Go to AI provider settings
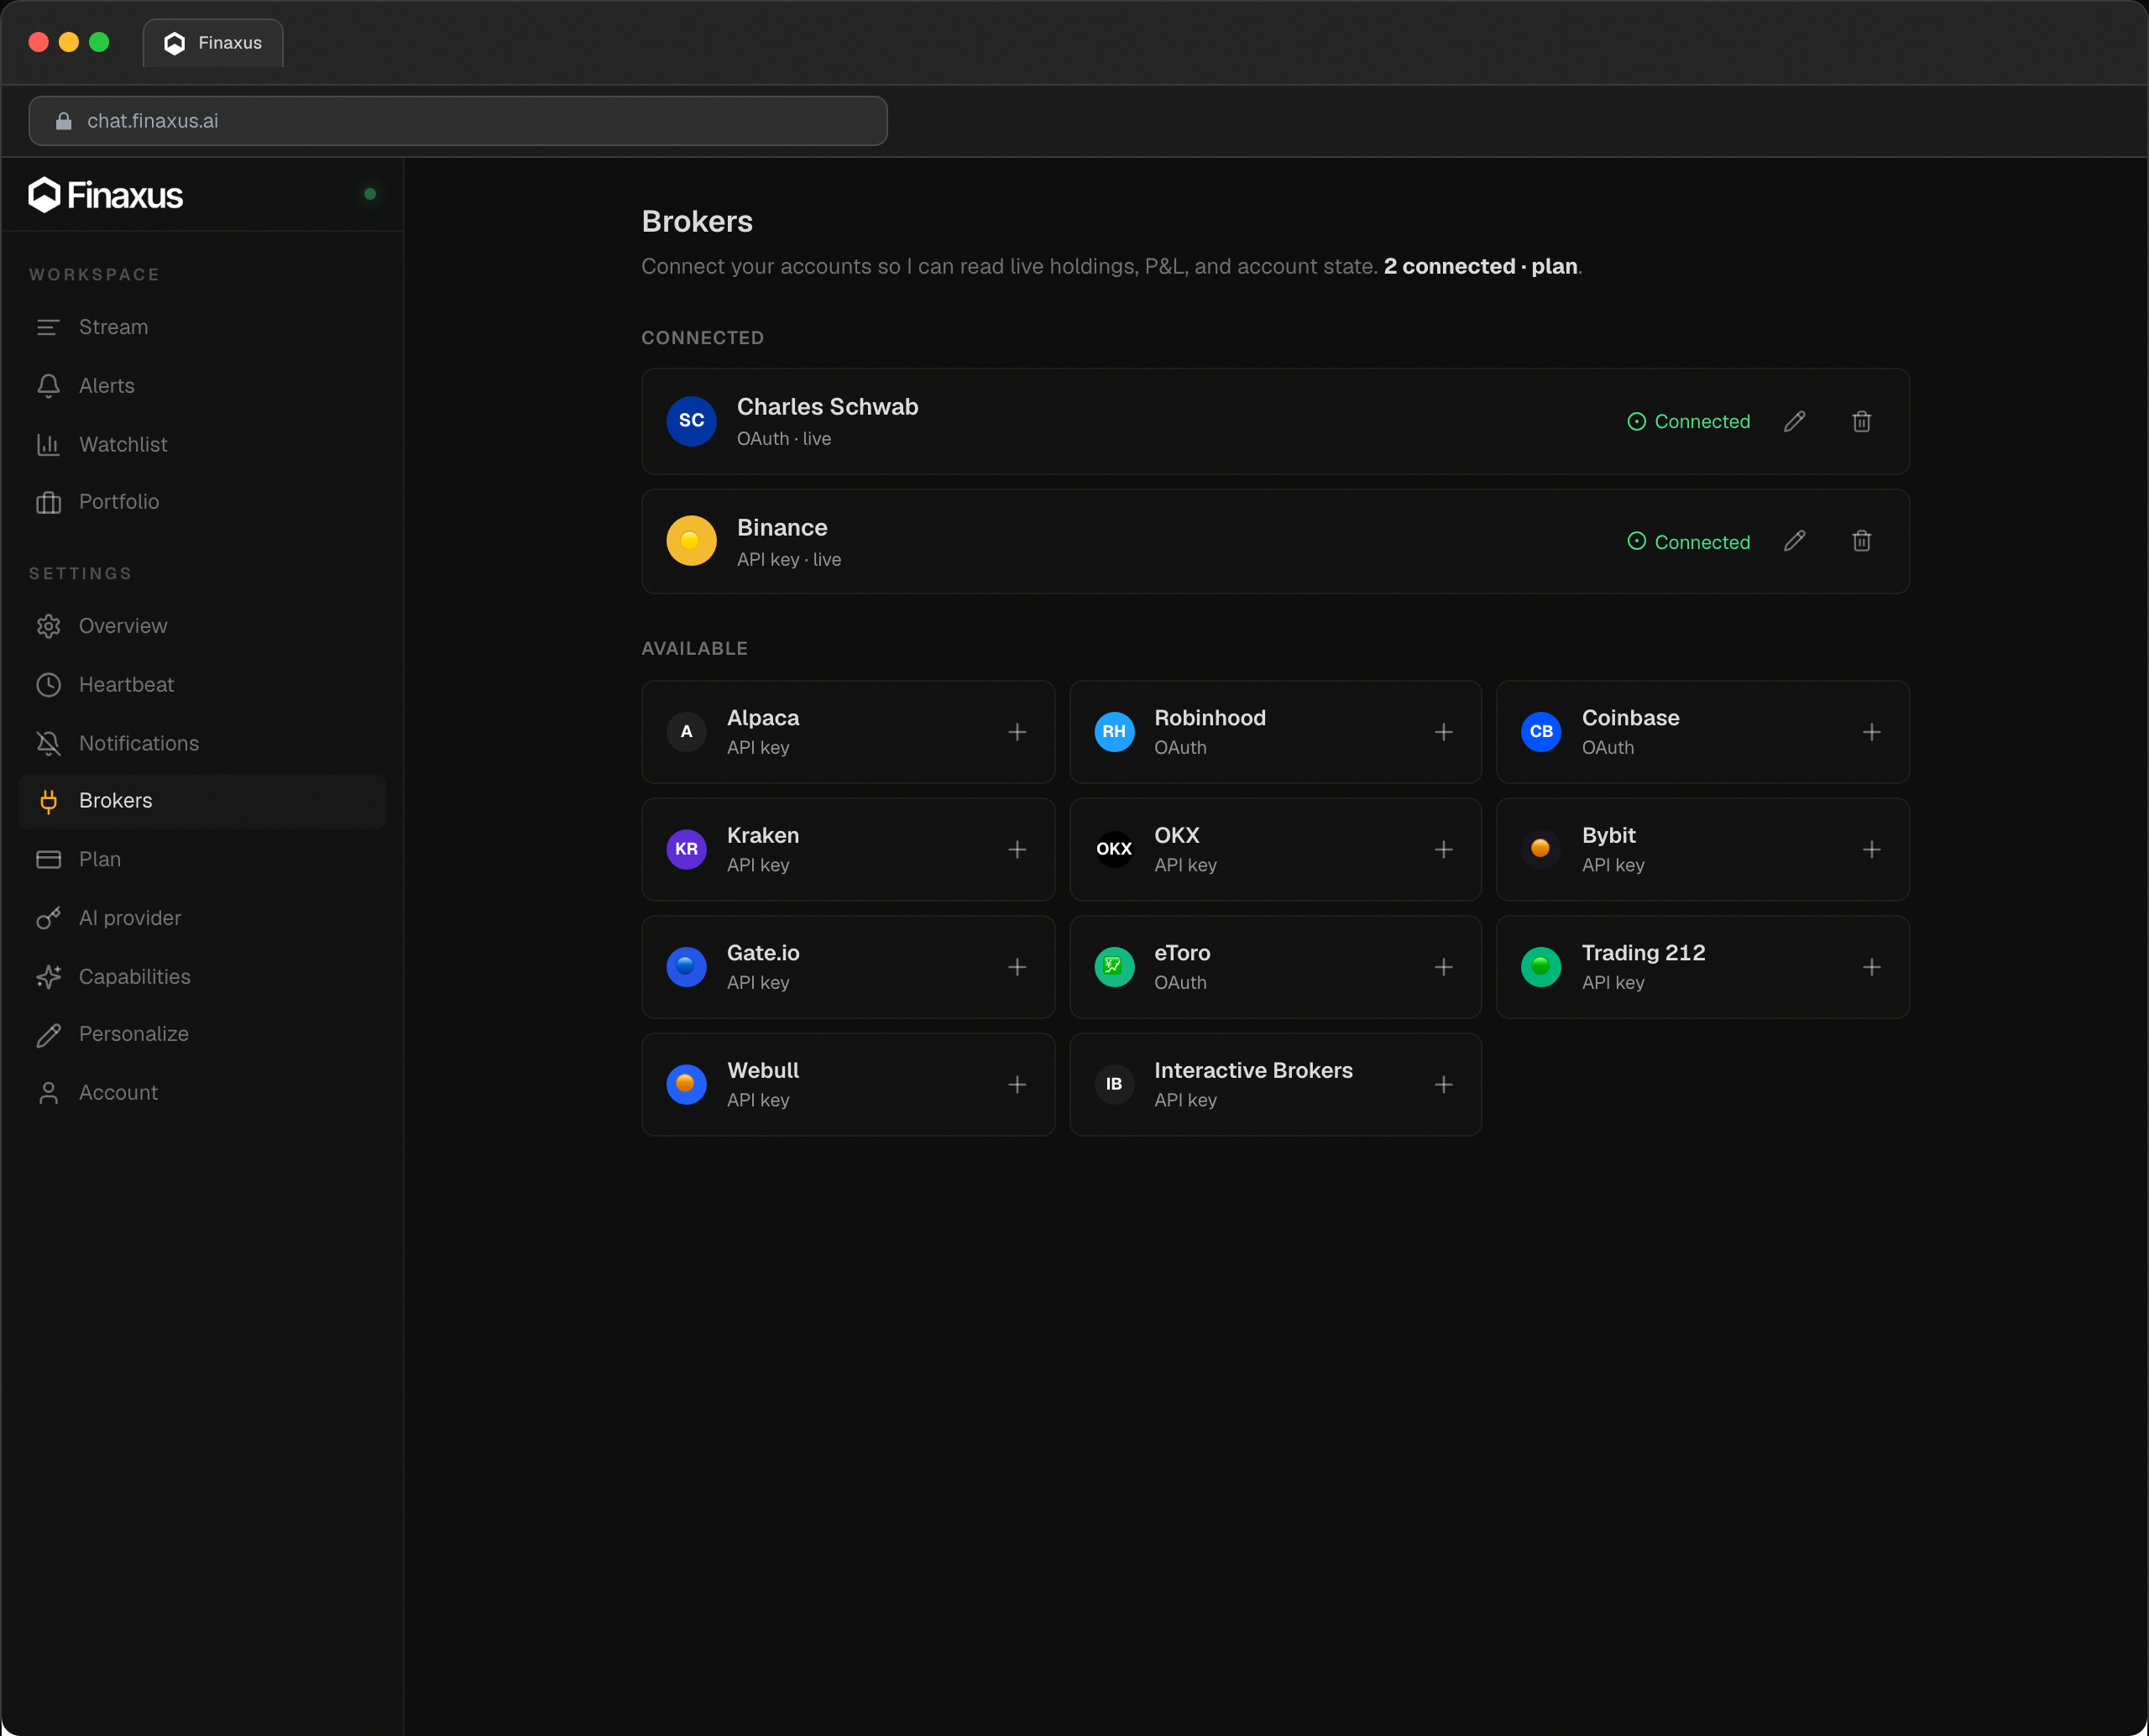Image resolution: width=2149 pixels, height=1736 pixels. tap(202, 918)
